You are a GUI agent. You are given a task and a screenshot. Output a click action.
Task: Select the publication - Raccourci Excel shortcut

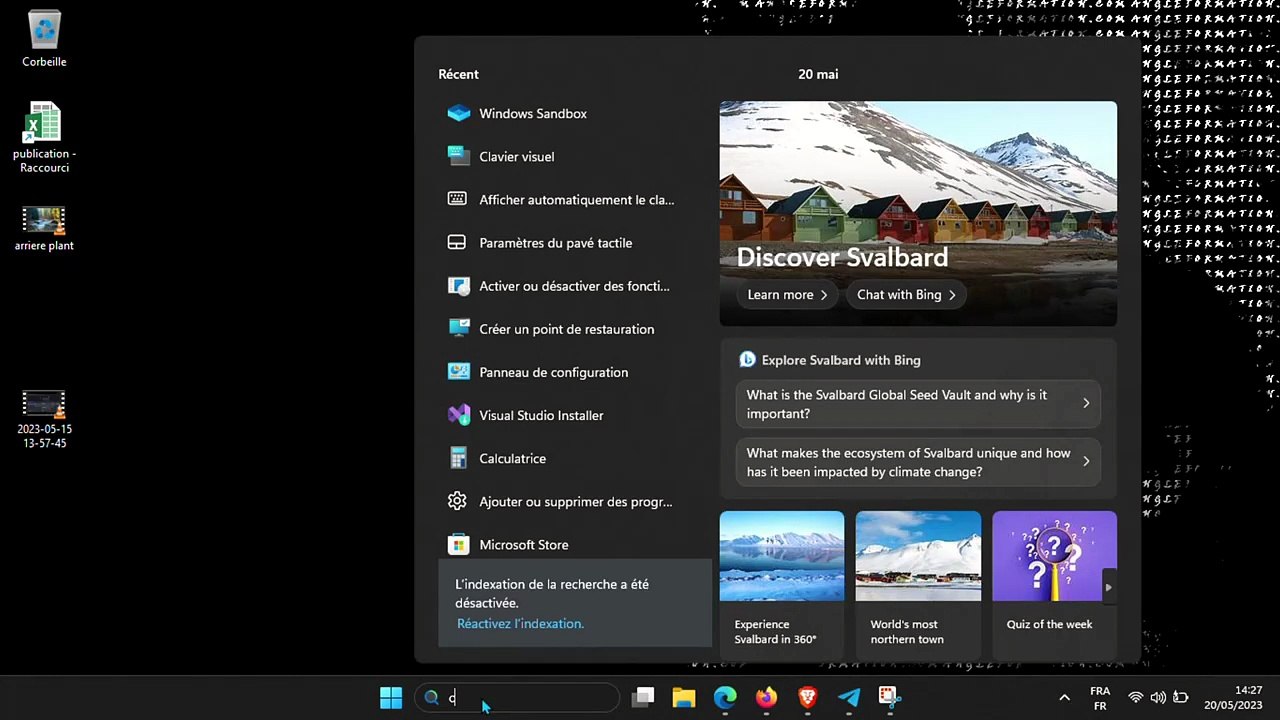[44, 138]
